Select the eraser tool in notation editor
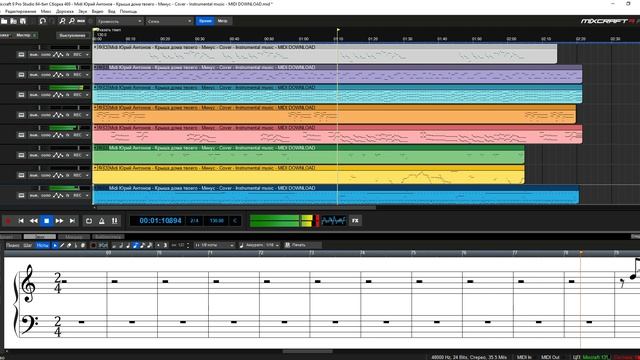Screen dimensions: 640x360 click(x=69, y=245)
